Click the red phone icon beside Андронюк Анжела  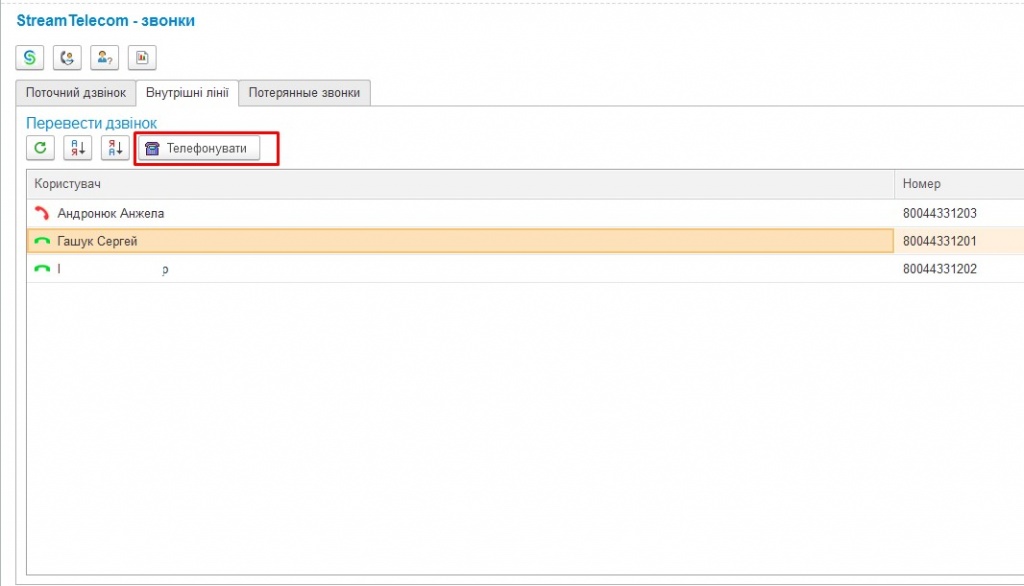pos(42,213)
